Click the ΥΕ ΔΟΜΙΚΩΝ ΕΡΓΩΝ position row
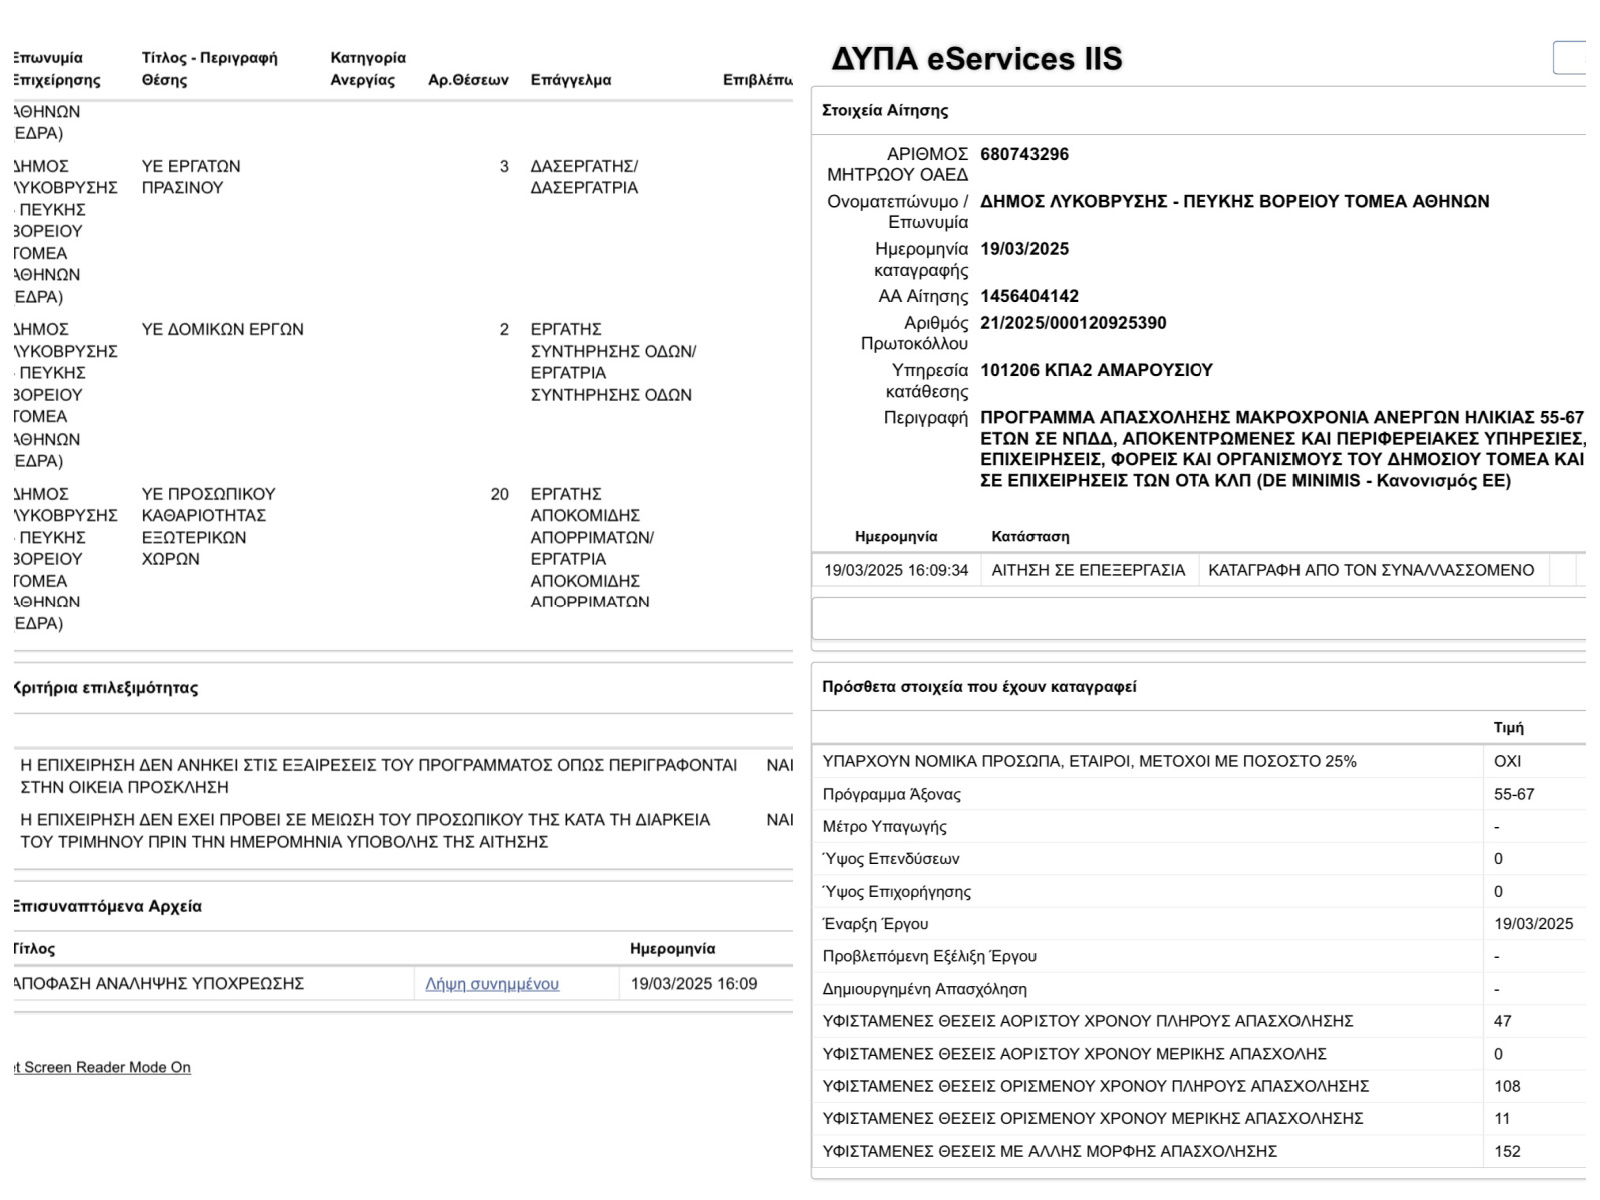 (x=403, y=395)
